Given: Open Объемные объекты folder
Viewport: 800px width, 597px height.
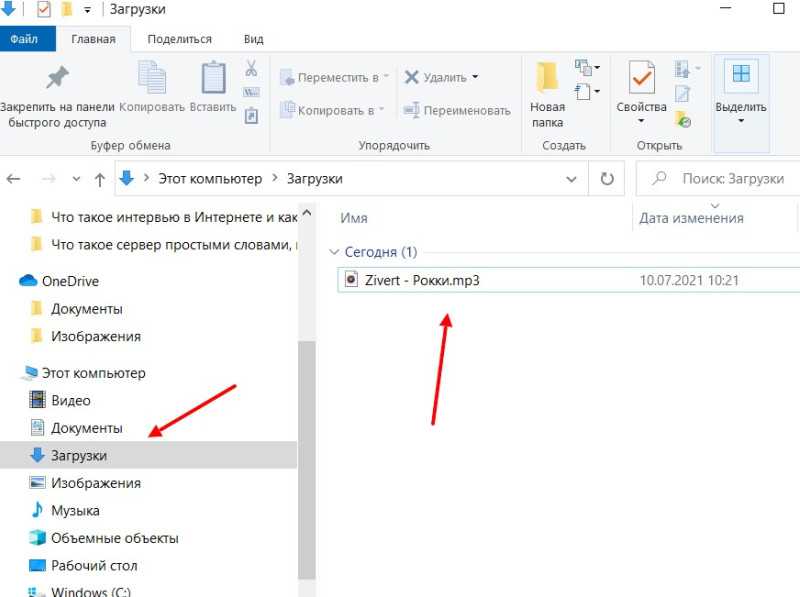Looking at the screenshot, I should (104, 538).
